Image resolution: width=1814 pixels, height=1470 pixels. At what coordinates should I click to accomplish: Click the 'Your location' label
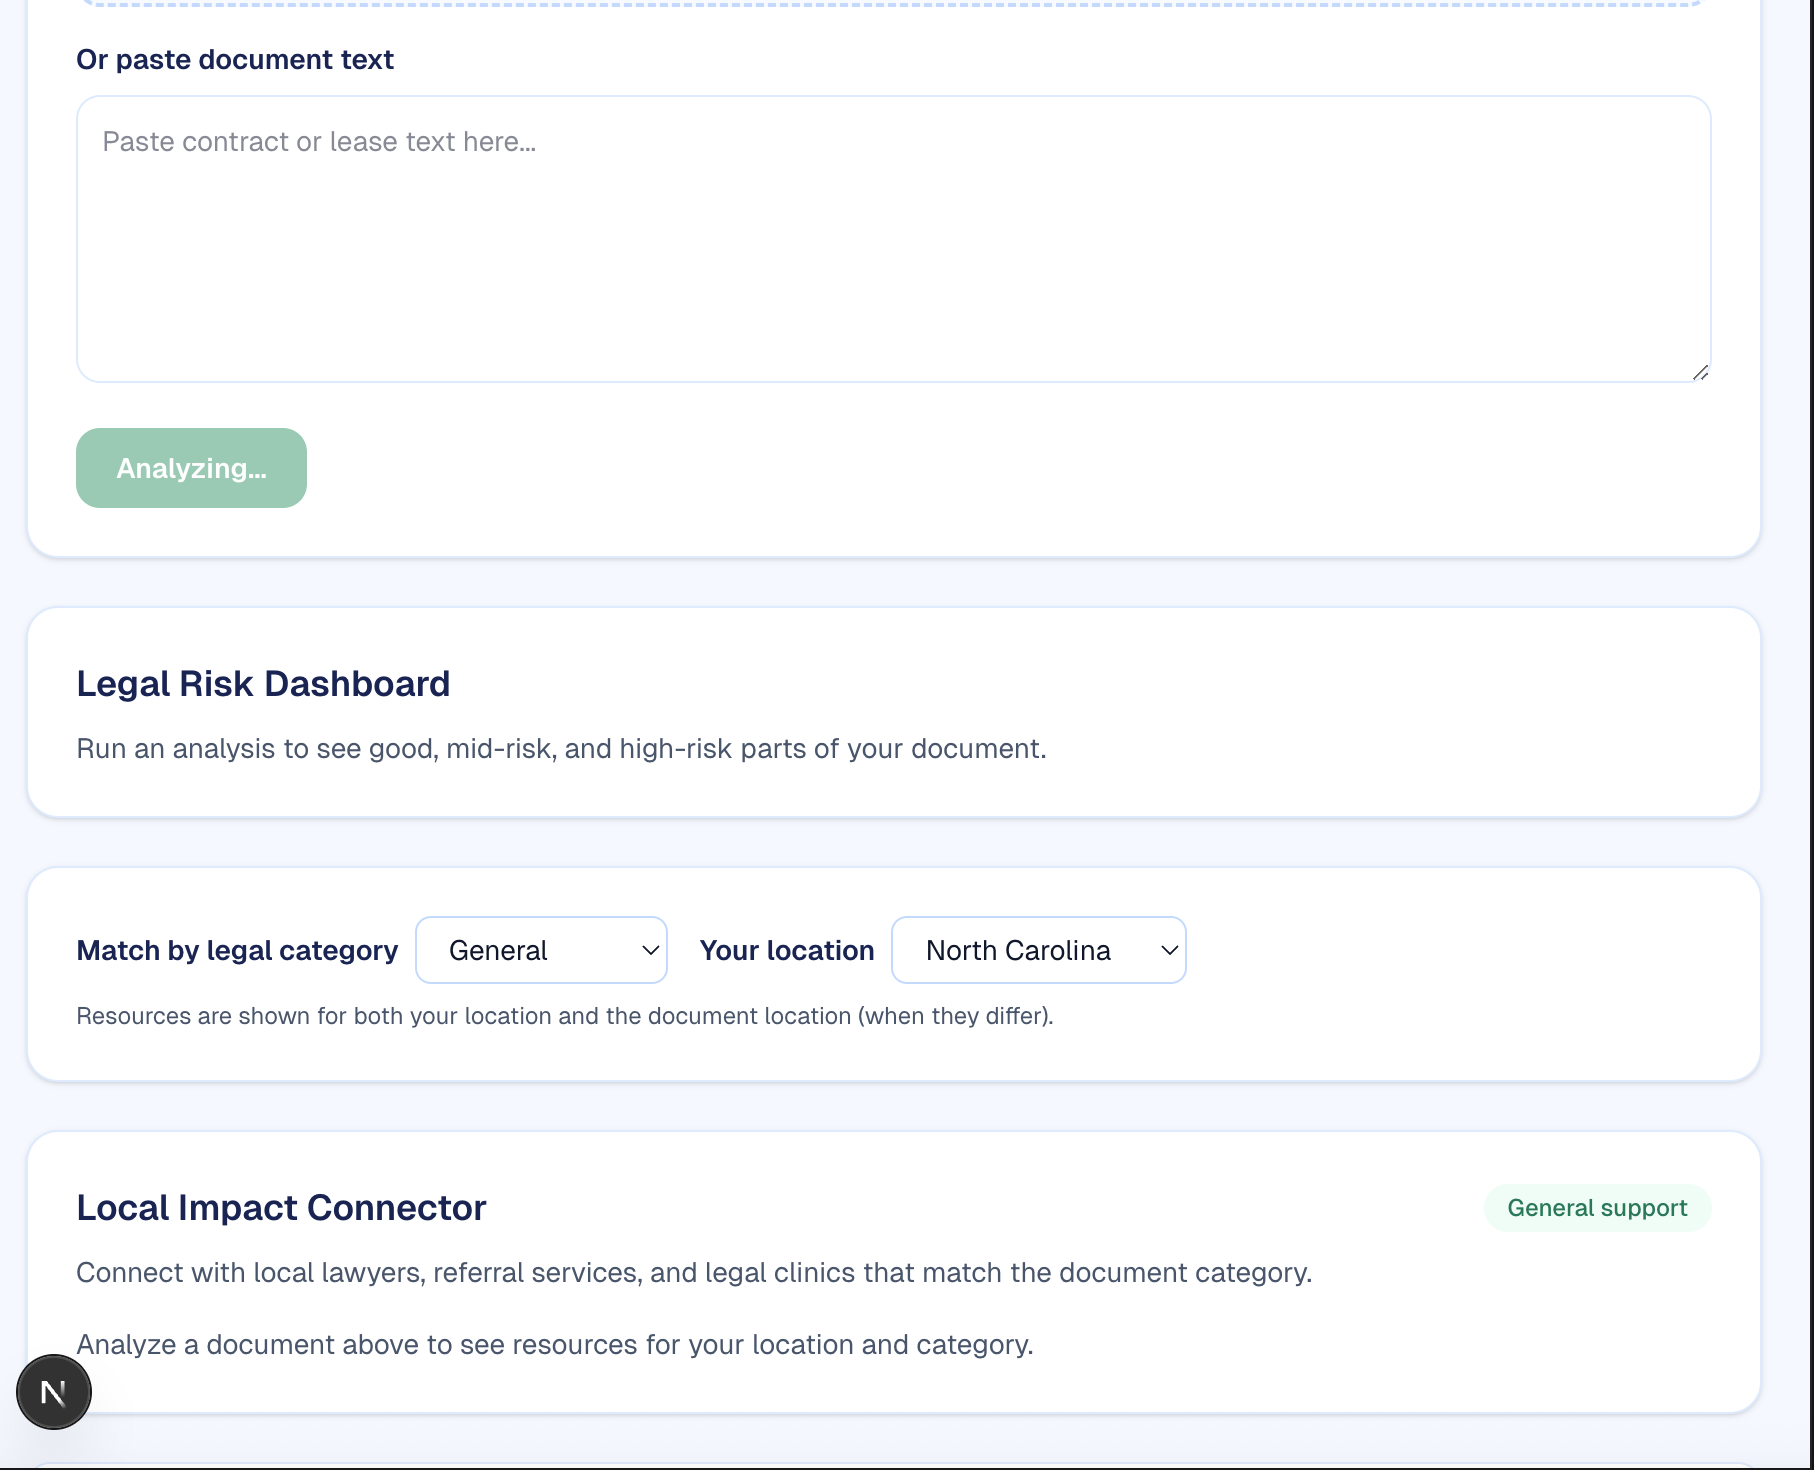click(787, 950)
